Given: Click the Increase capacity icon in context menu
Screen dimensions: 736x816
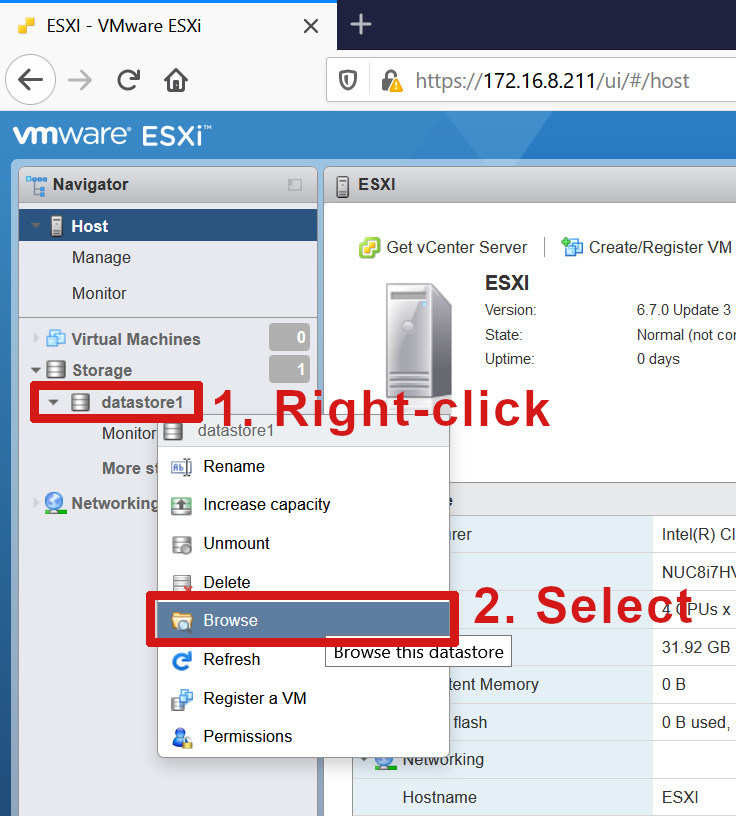Looking at the screenshot, I should 181,505.
